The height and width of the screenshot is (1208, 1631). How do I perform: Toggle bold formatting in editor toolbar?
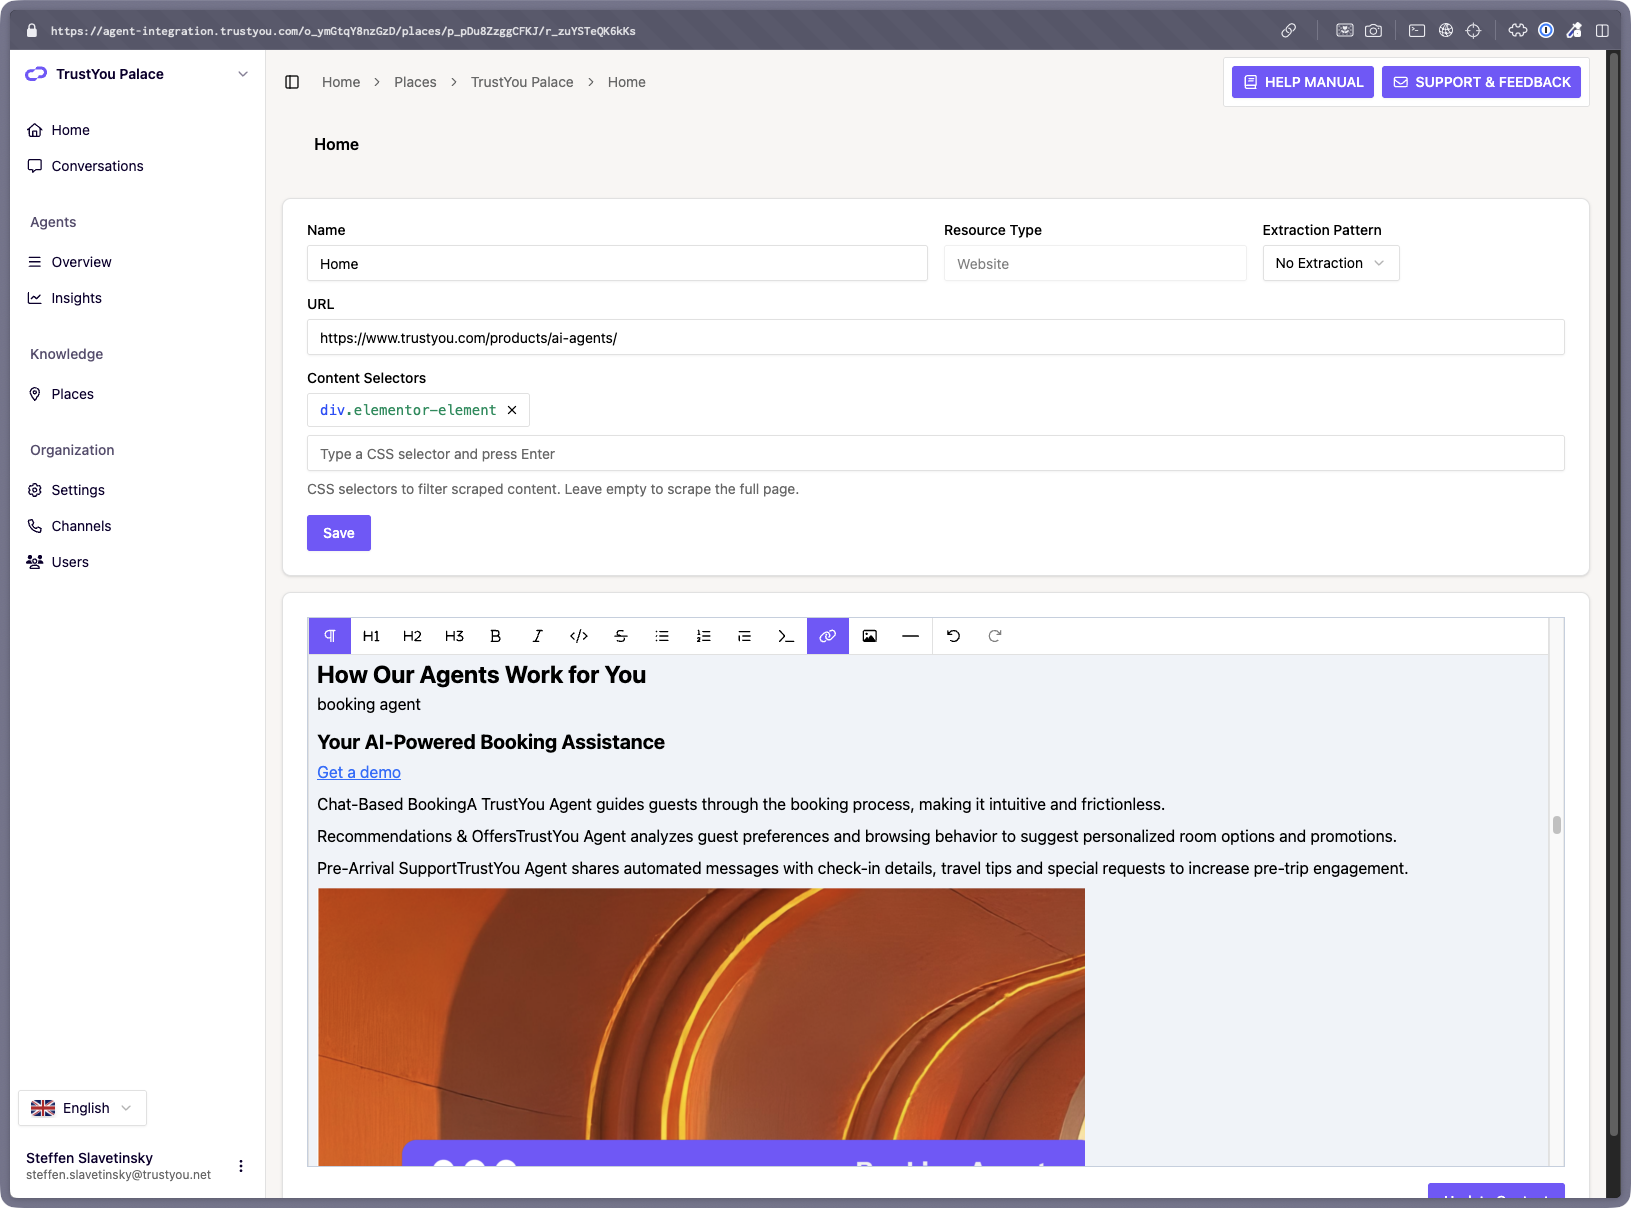[495, 636]
